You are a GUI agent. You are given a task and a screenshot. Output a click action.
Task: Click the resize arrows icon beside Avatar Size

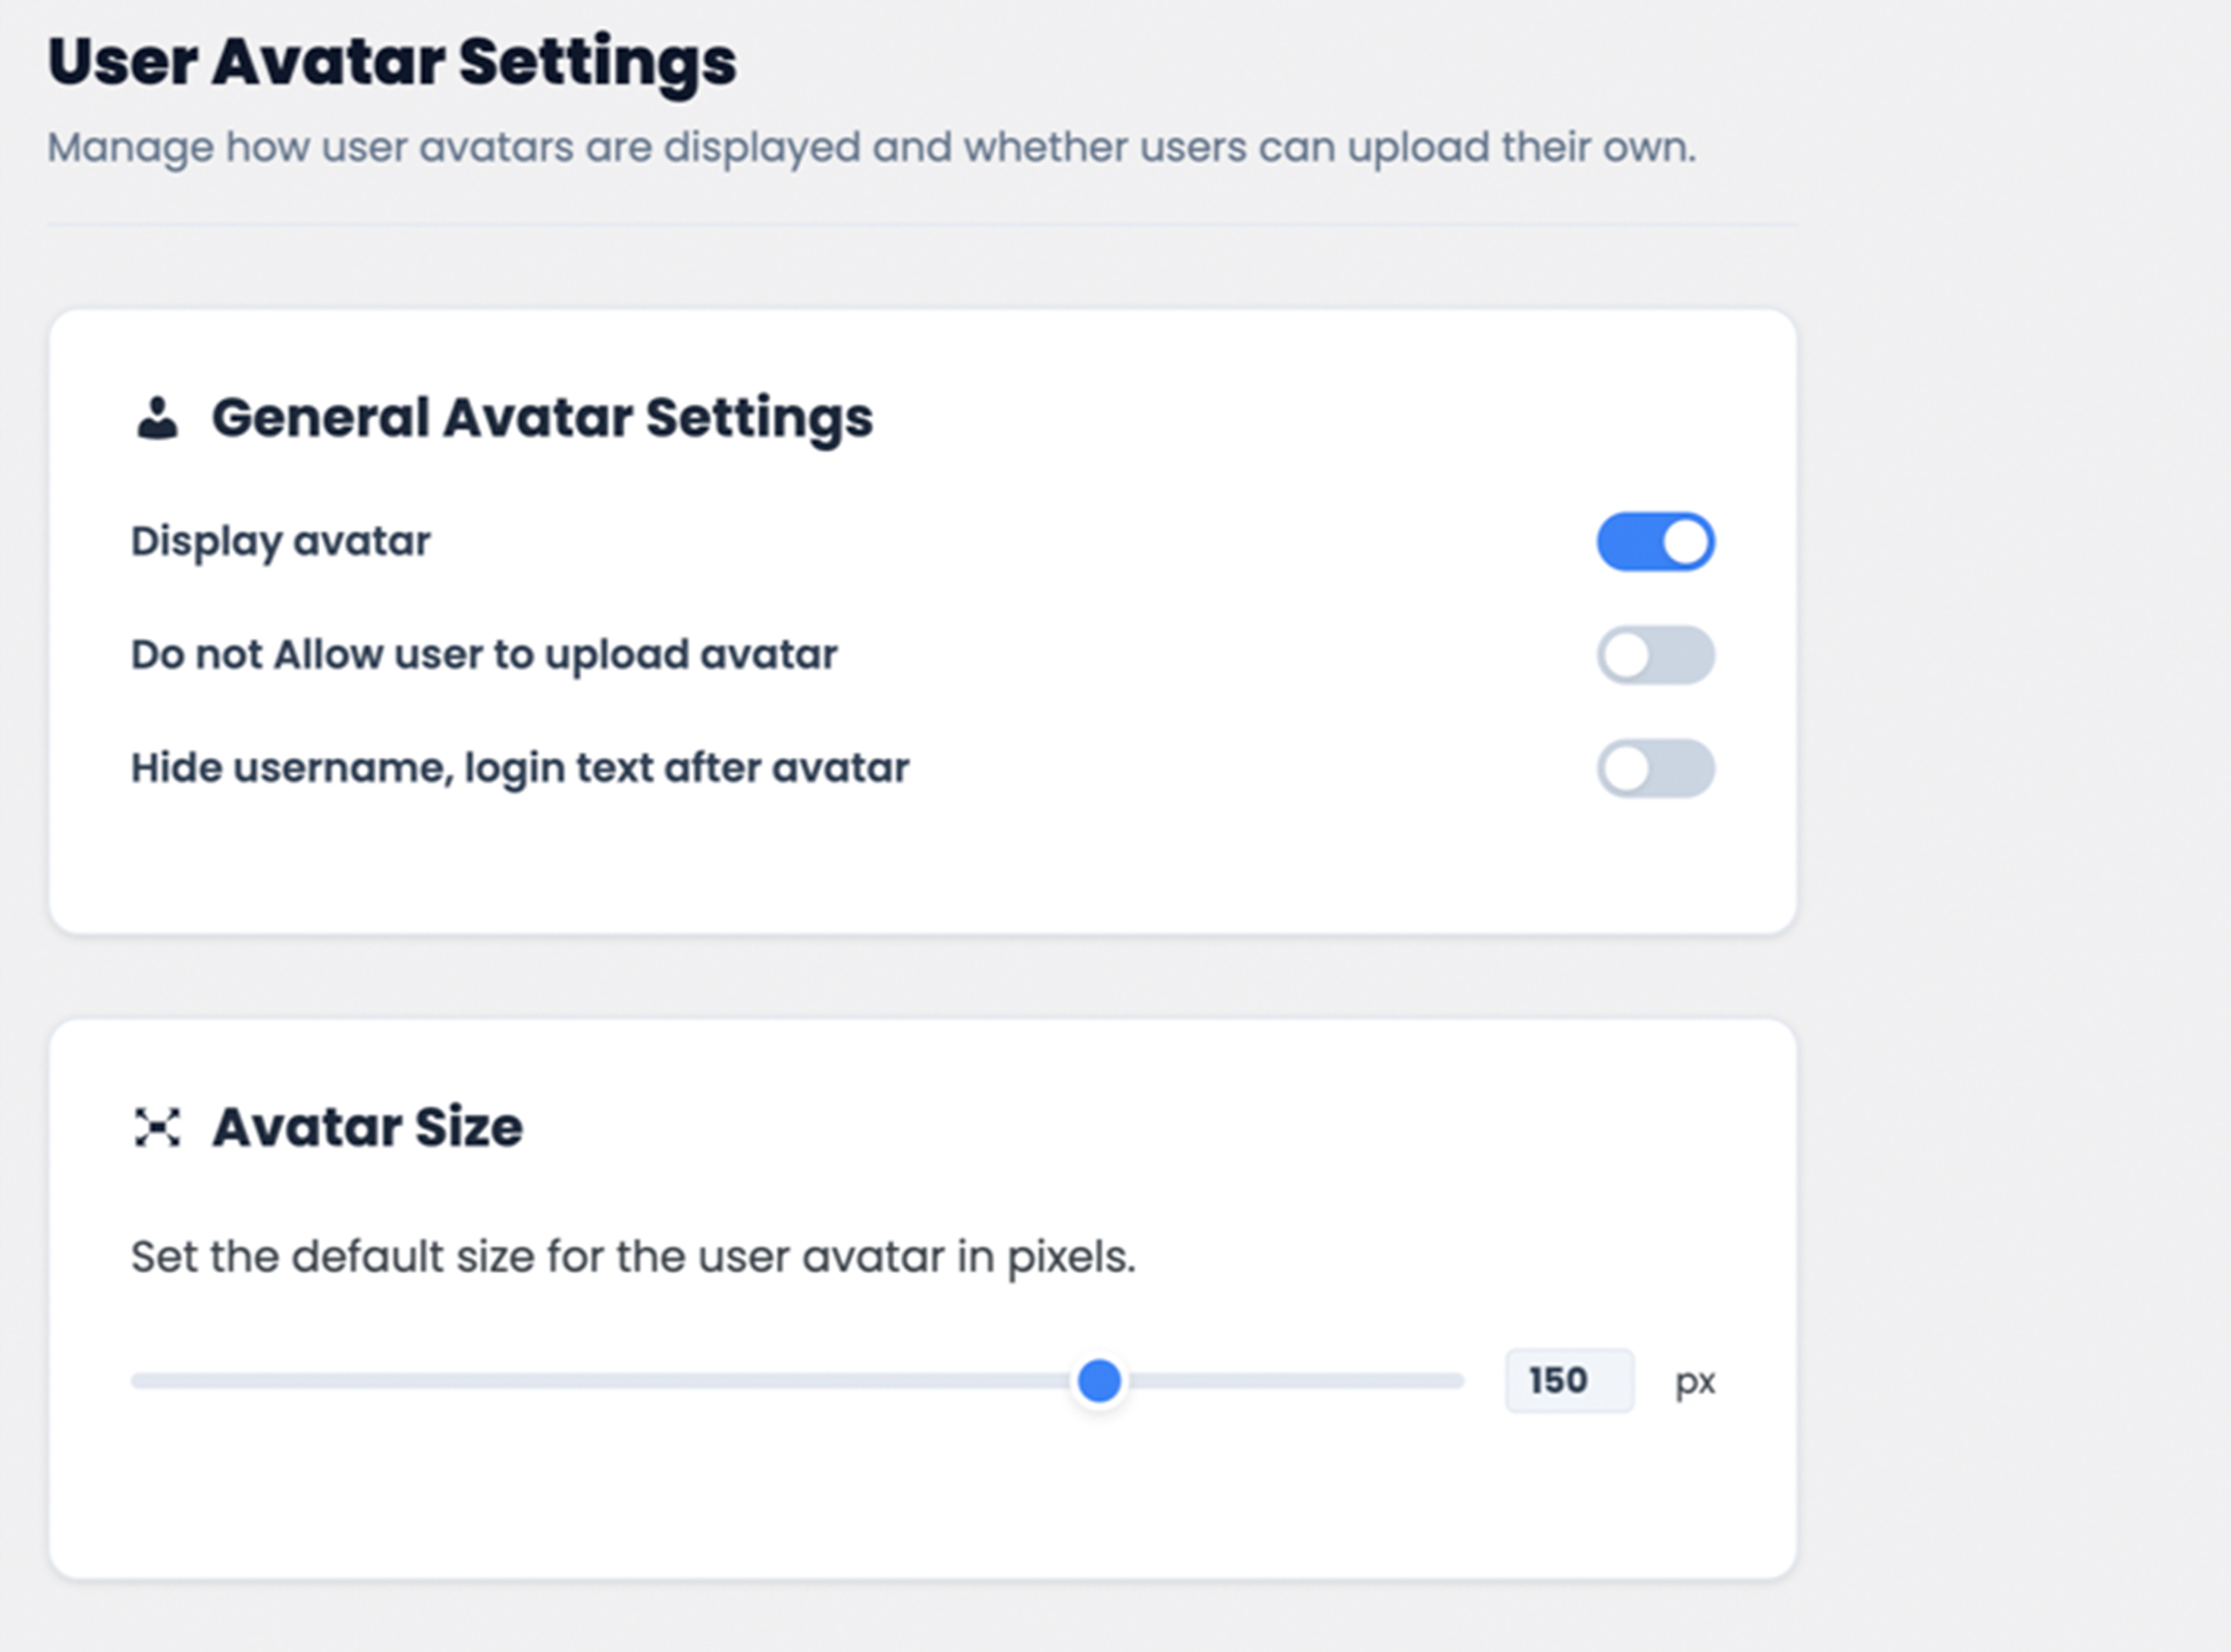point(157,1128)
